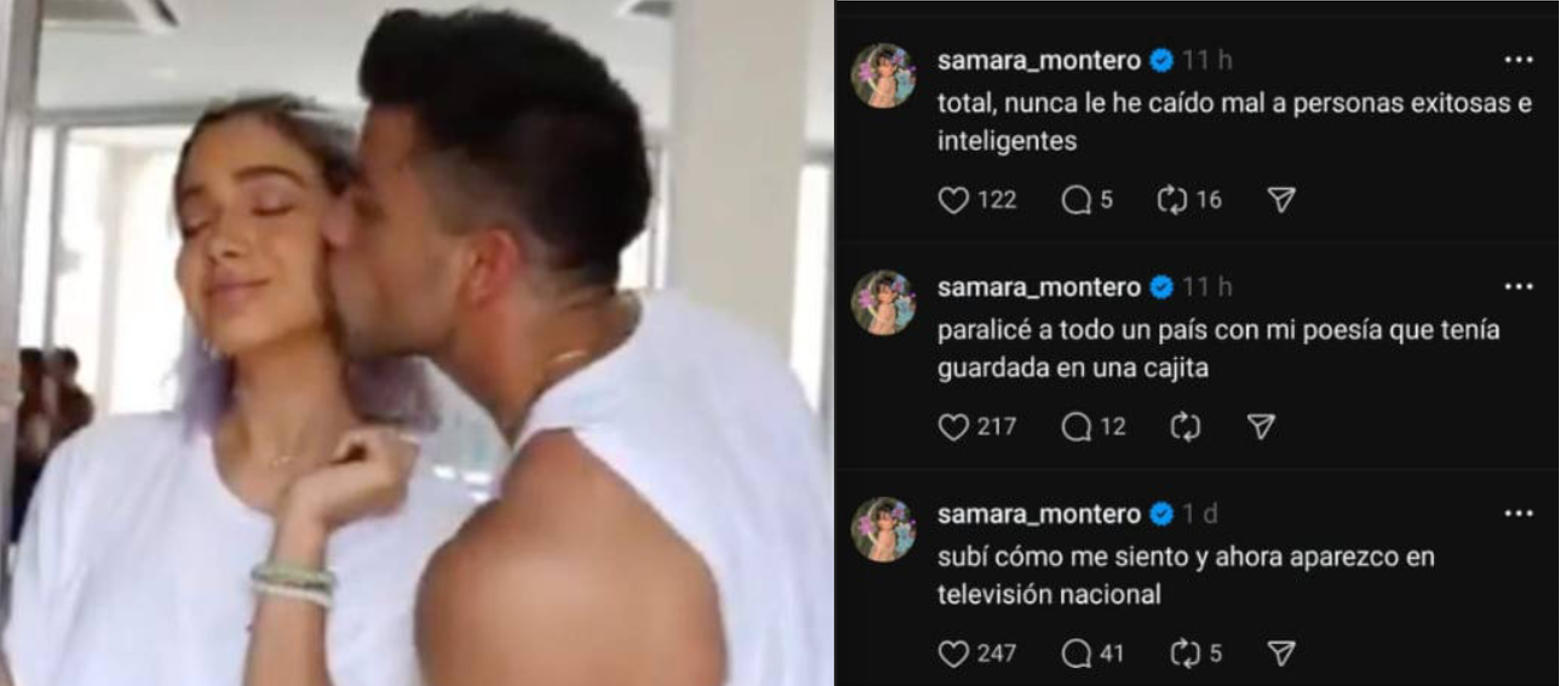Viewport: 1559px width, 686px height.
Task: Click the profile avatar on the first post
Action: (883, 76)
